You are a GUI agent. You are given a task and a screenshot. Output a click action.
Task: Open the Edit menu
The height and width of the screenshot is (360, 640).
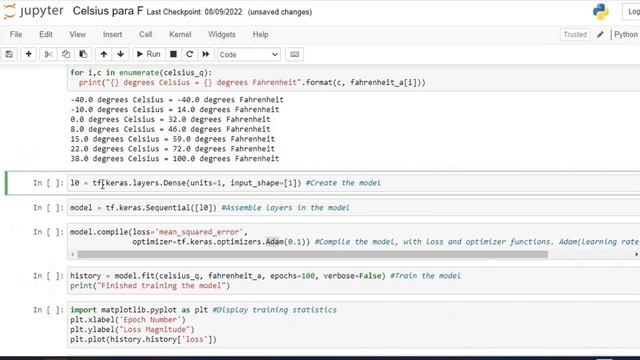coord(46,34)
